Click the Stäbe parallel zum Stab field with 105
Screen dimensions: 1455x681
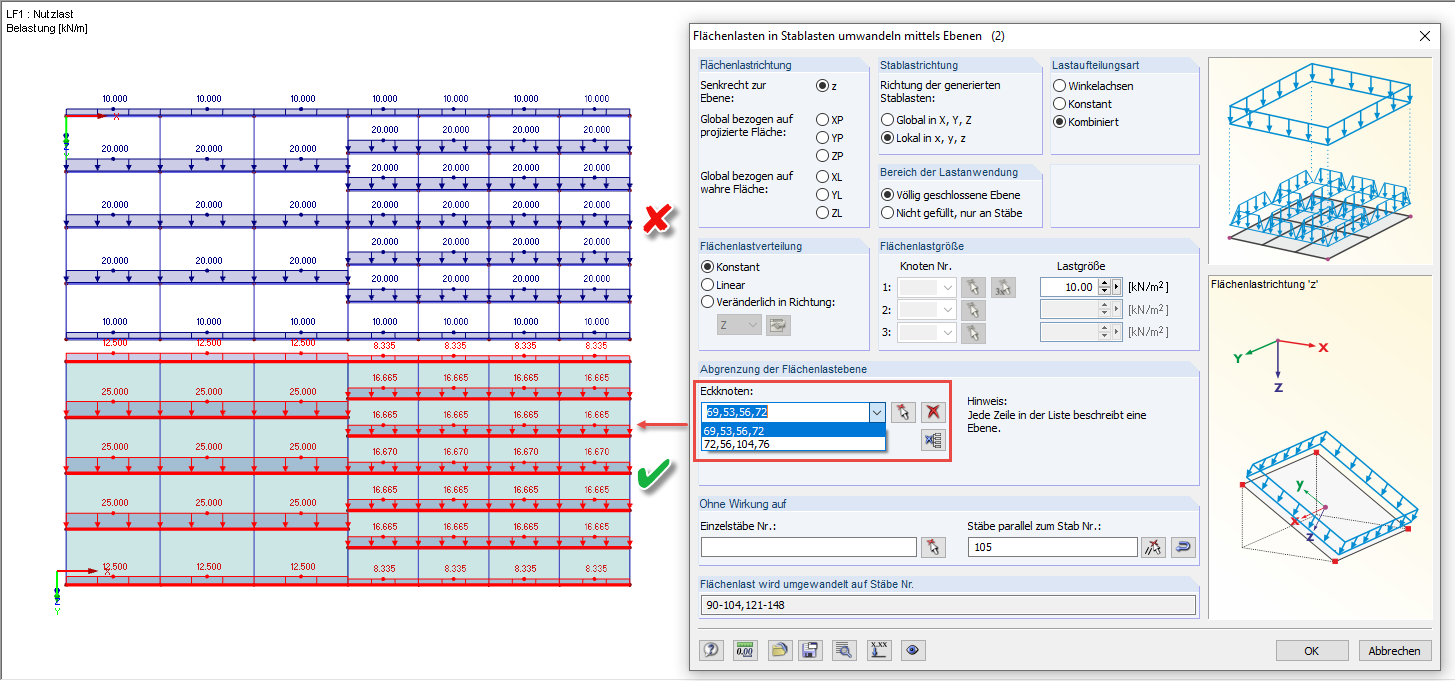(x=1053, y=547)
